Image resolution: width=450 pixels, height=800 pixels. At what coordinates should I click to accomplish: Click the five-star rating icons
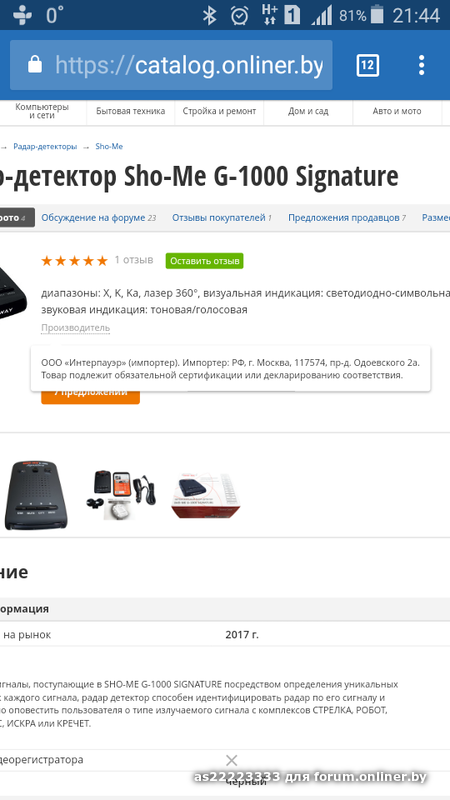click(74, 261)
